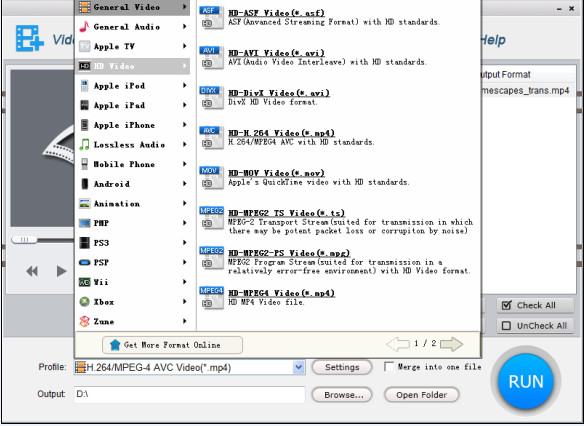Go to next format page arrow
This screenshot has height=426, width=584.
point(451,344)
